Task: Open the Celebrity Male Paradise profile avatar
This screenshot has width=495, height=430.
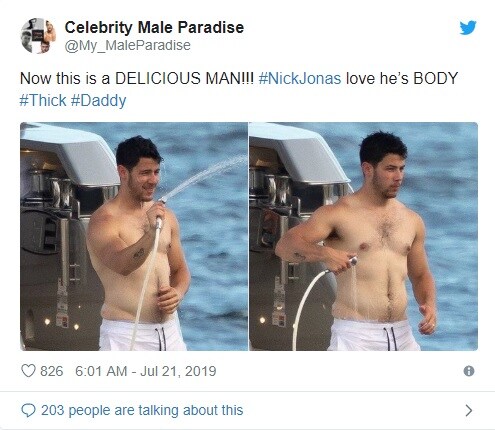Action: (x=38, y=36)
